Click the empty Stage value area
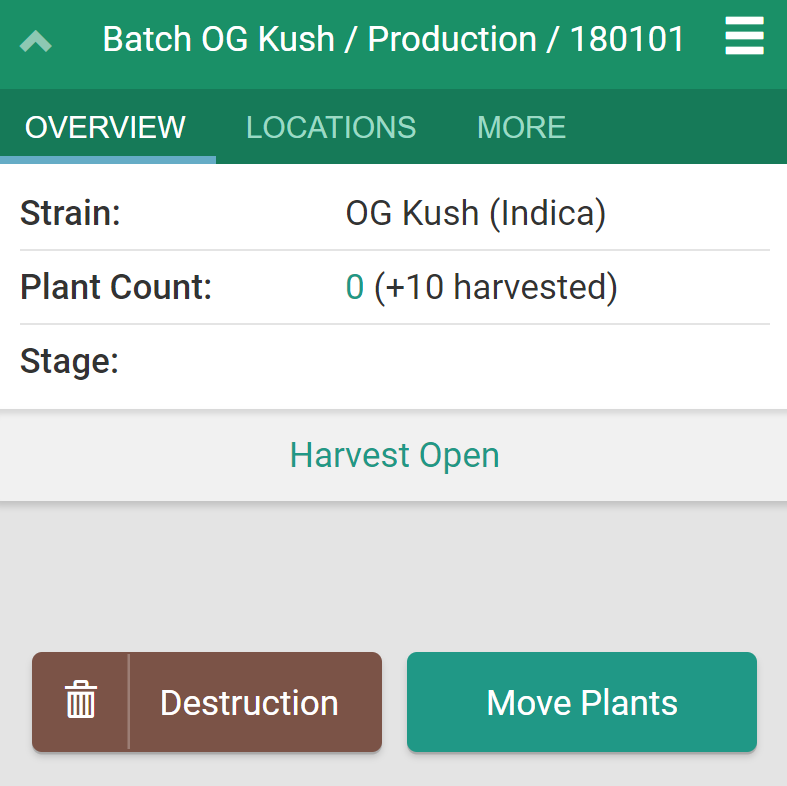Image resolution: width=787 pixels, height=786 pixels. click(550, 361)
